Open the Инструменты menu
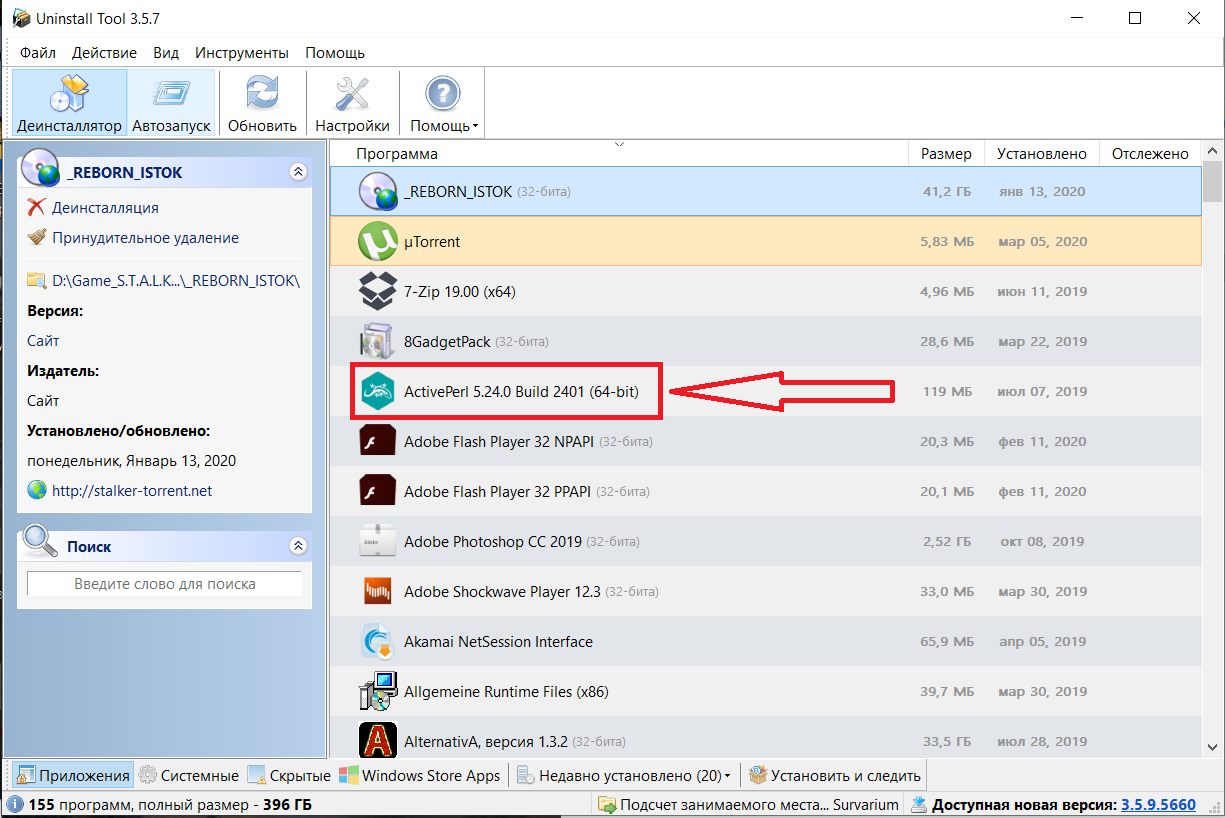 (242, 52)
